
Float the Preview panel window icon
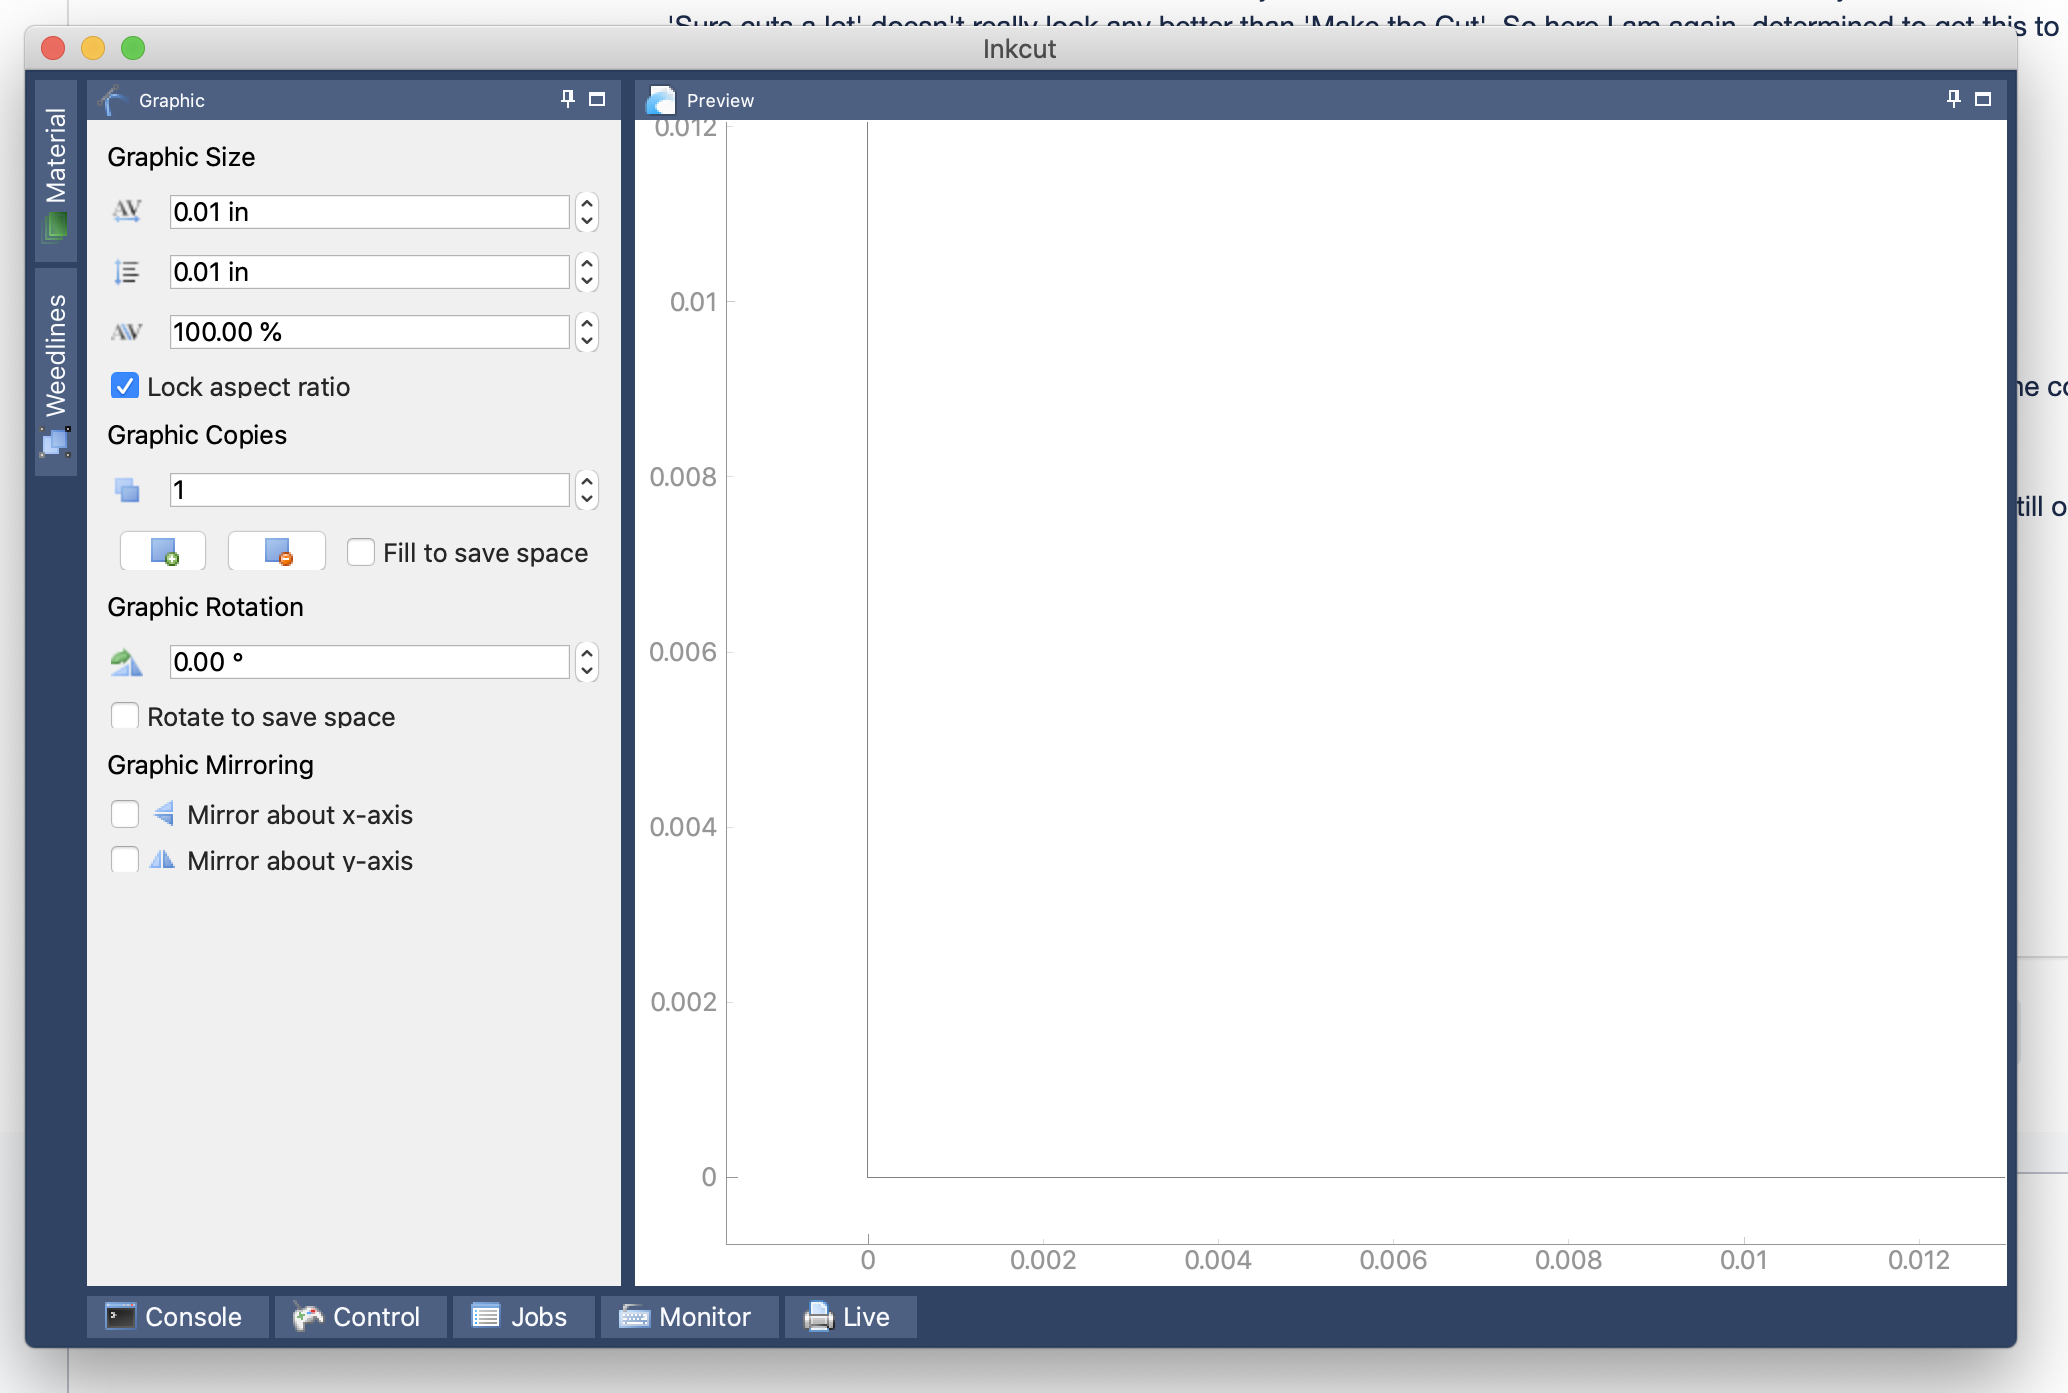click(x=1983, y=99)
